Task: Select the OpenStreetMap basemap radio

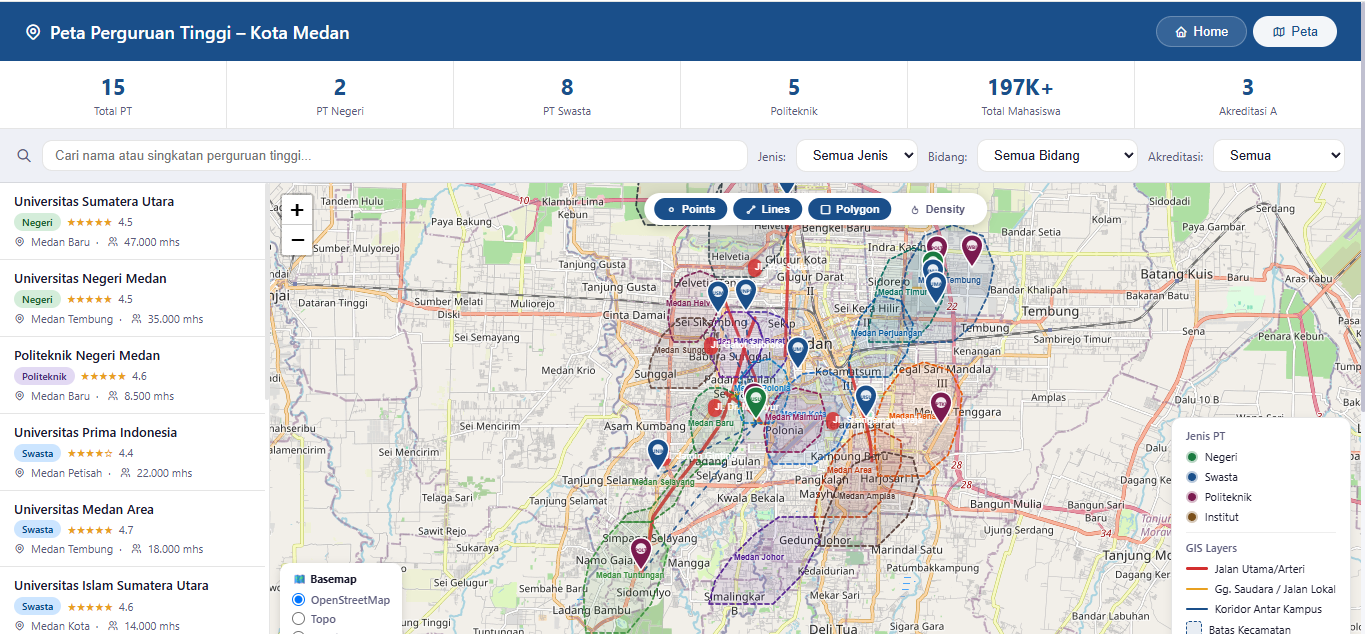Action: pyautogui.click(x=298, y=600)
